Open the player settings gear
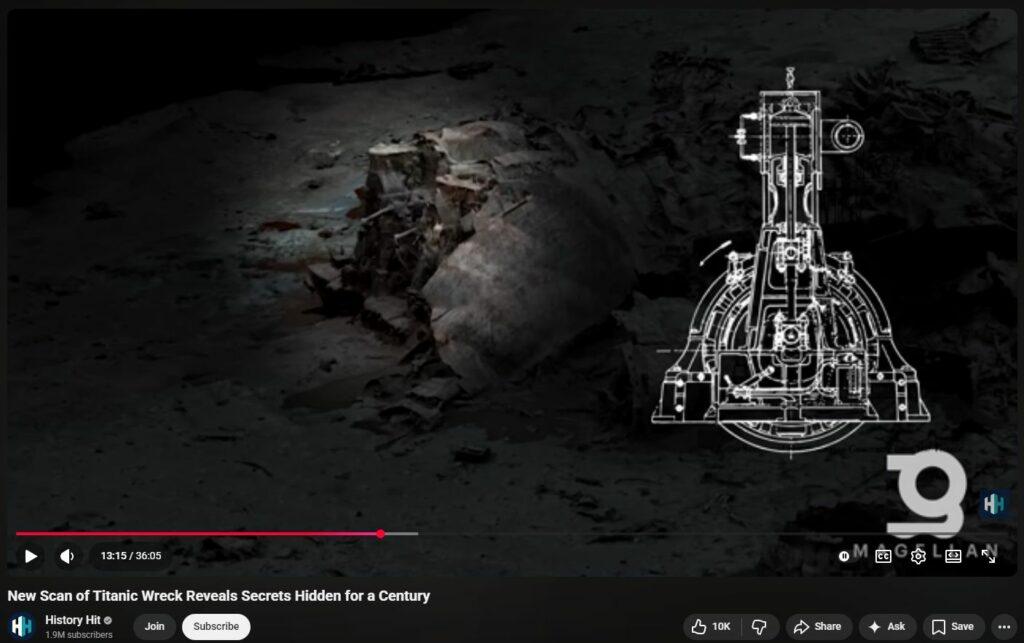Image resolution: width=1024 pixels, height=643 pixels. [918, 556]
